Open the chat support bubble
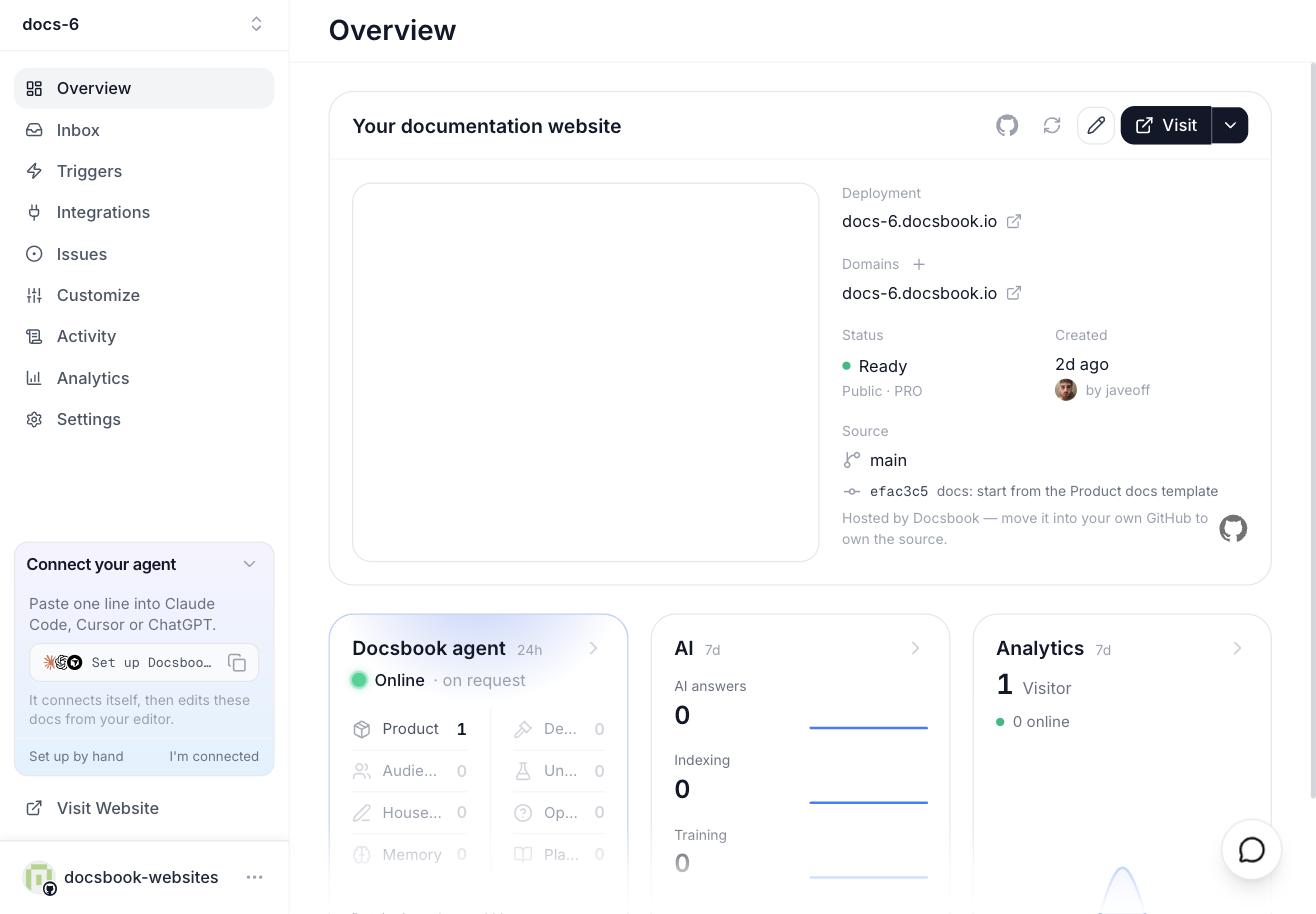 (x=1252, y=850)
